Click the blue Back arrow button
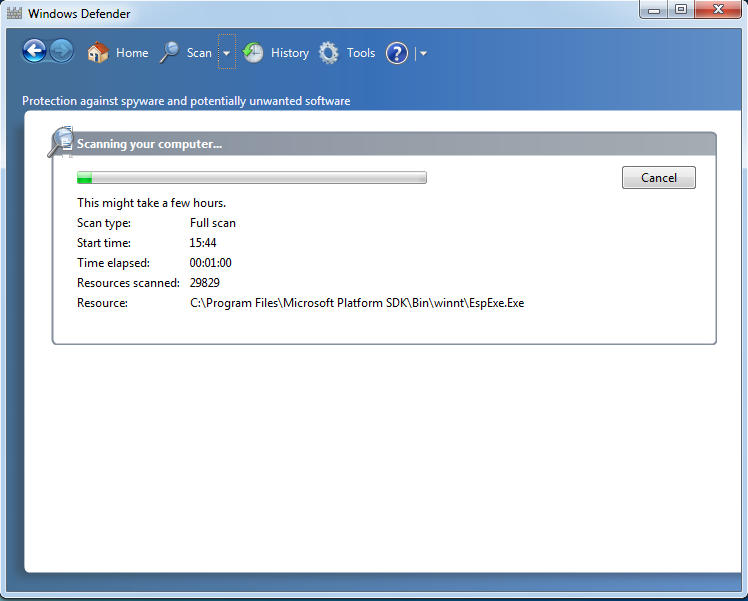This screenshot has height=601, width=748. click(34, 52)
